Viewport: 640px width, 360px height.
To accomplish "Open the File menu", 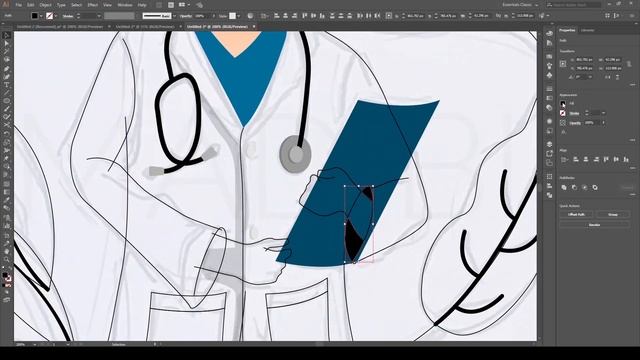I will (18, 5).
